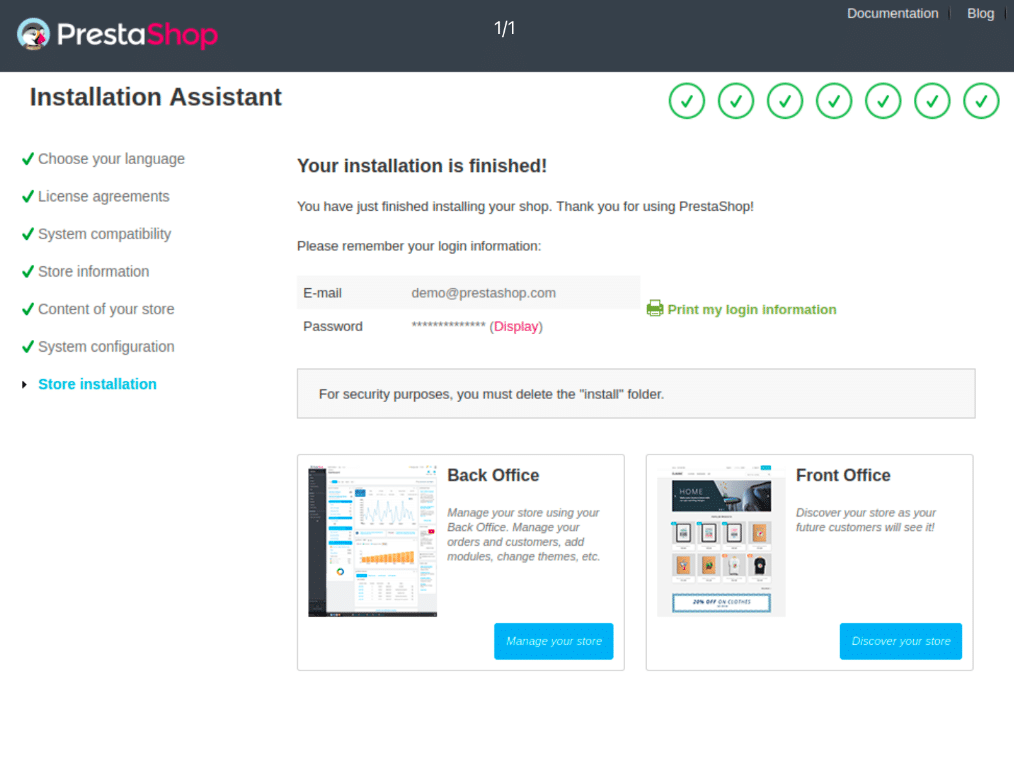
Task: Click the Please remember your login information text
Action: click(x=418, y=246)
